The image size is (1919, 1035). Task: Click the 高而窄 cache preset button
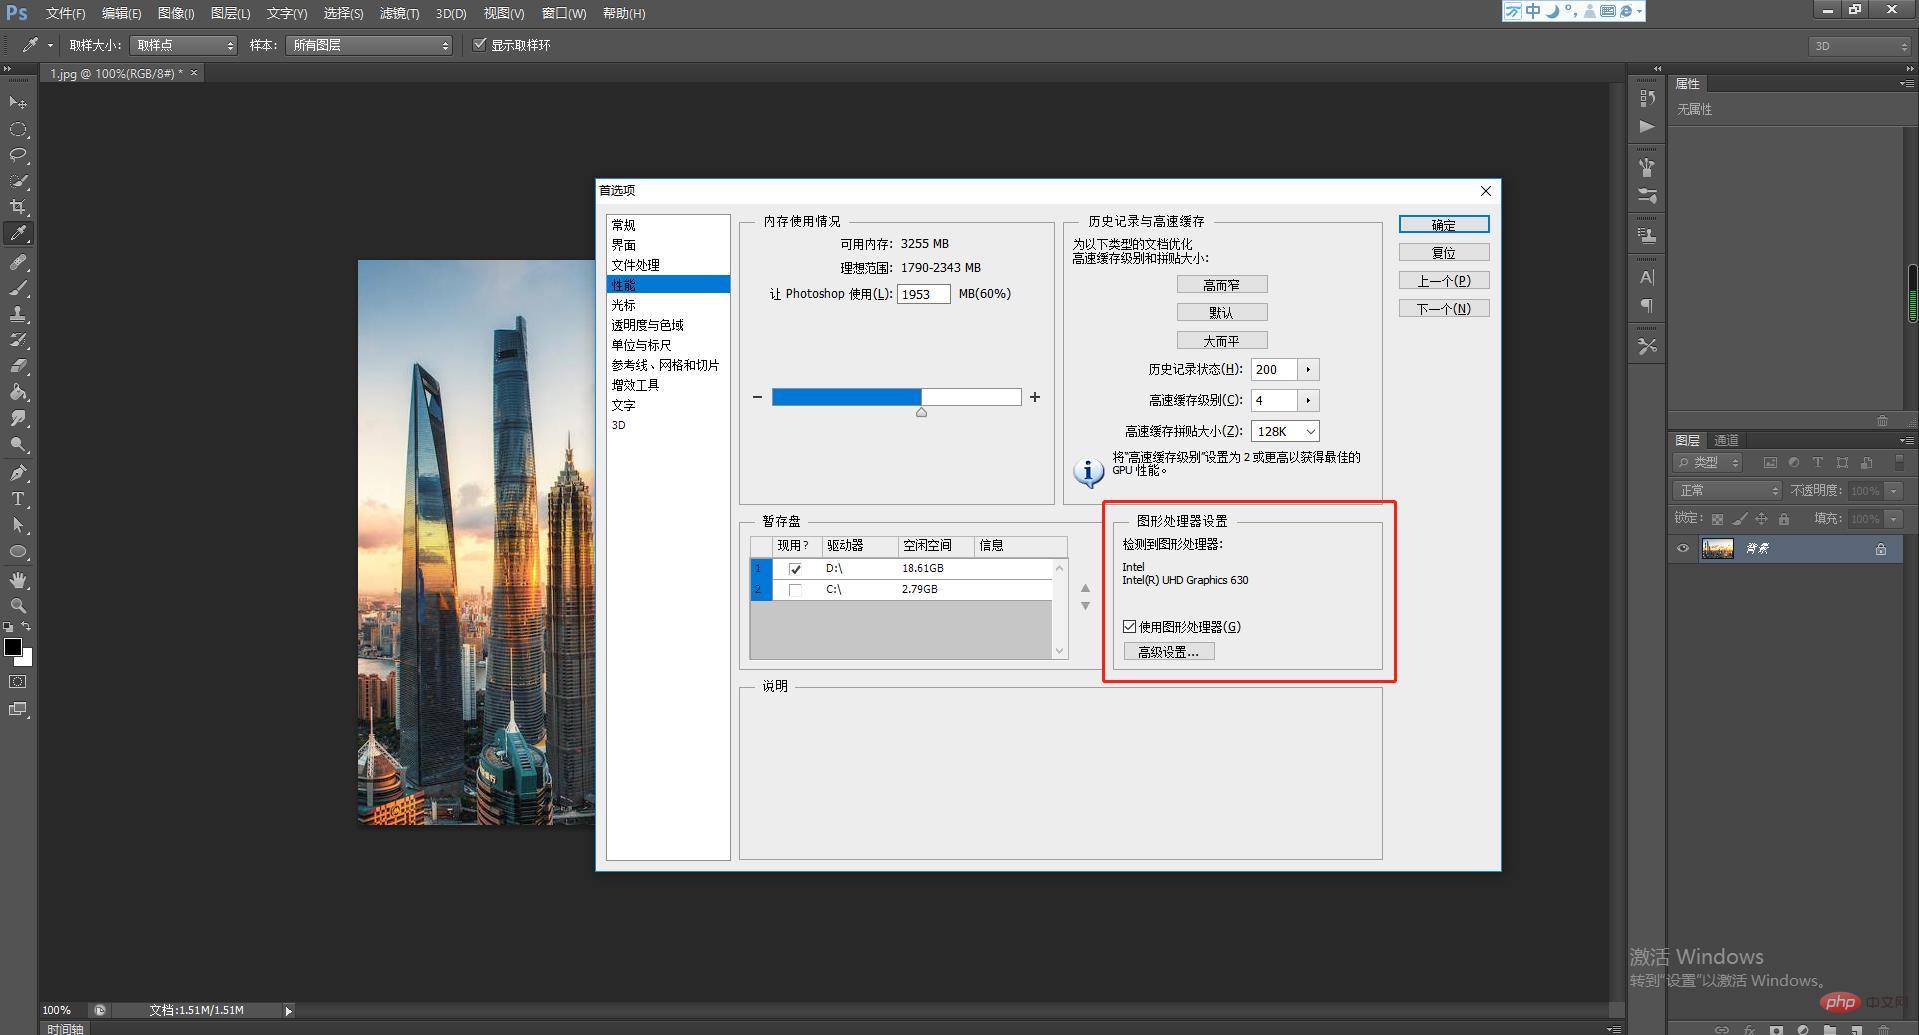1222,285
